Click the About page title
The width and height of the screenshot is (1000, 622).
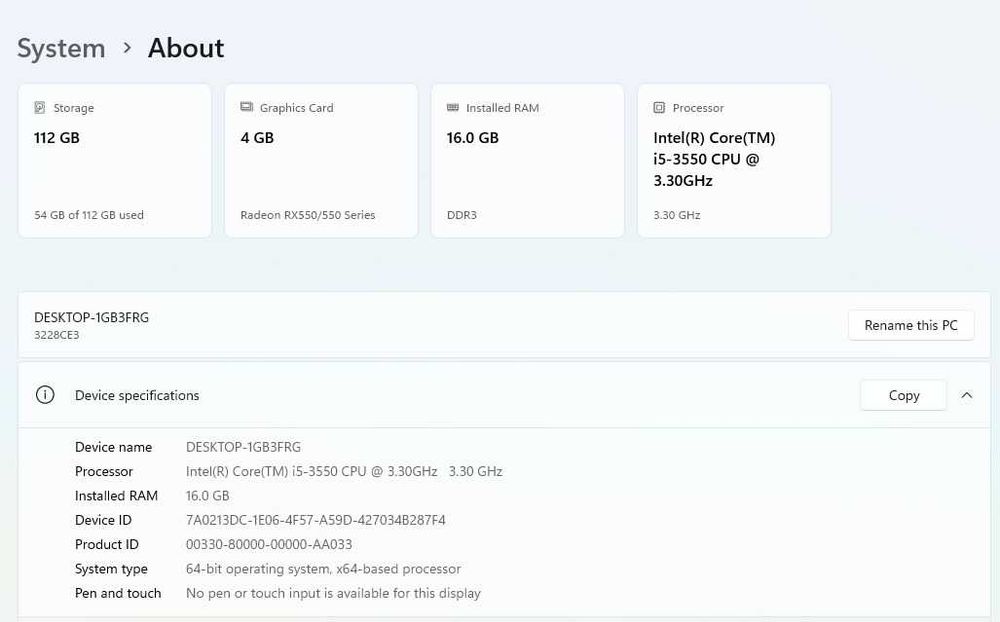[186, 48]
